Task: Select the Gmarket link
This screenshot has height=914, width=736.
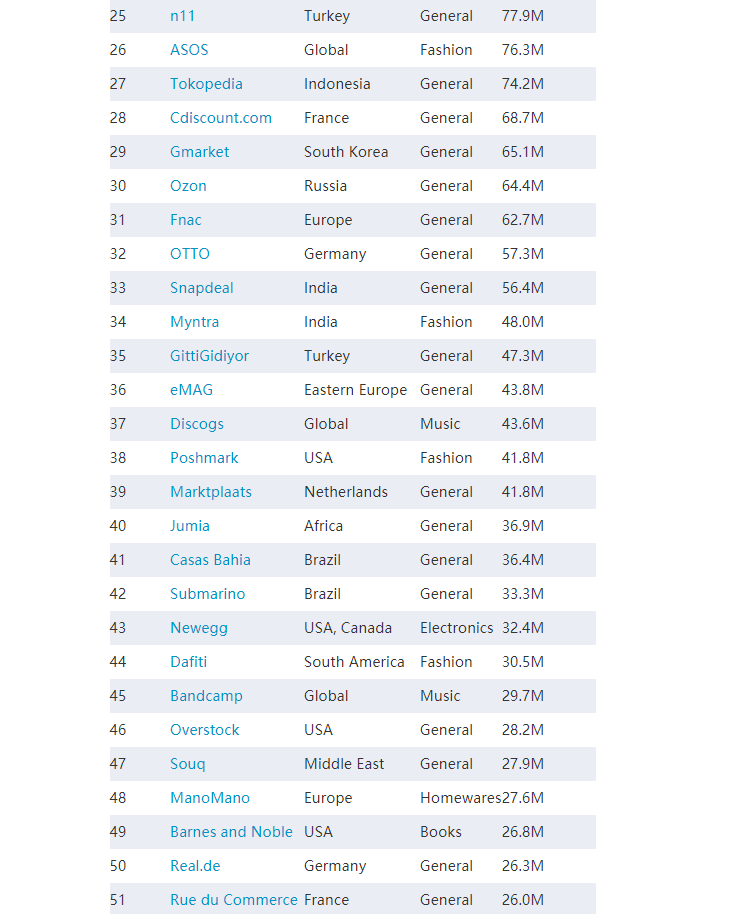Action: pyautogui.click(x=199, y=152)
